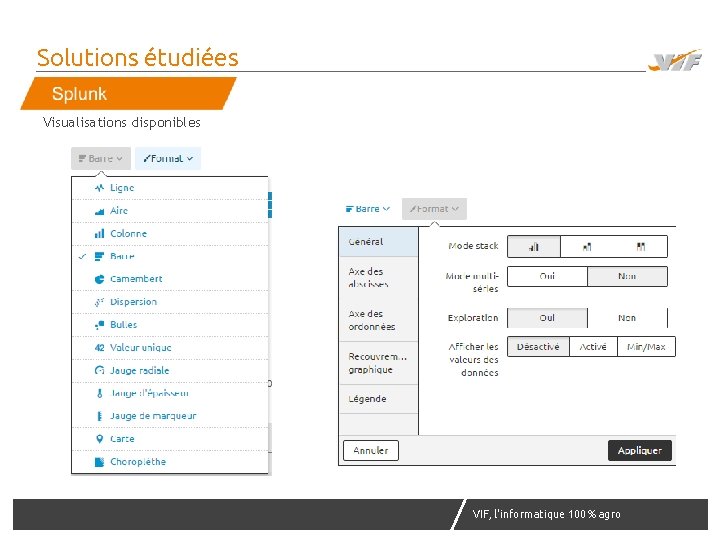Select Valeur unique visualization entry
The width and height of the screenshot is (720, 540).
pyautogui.click(x=170, y=348)
